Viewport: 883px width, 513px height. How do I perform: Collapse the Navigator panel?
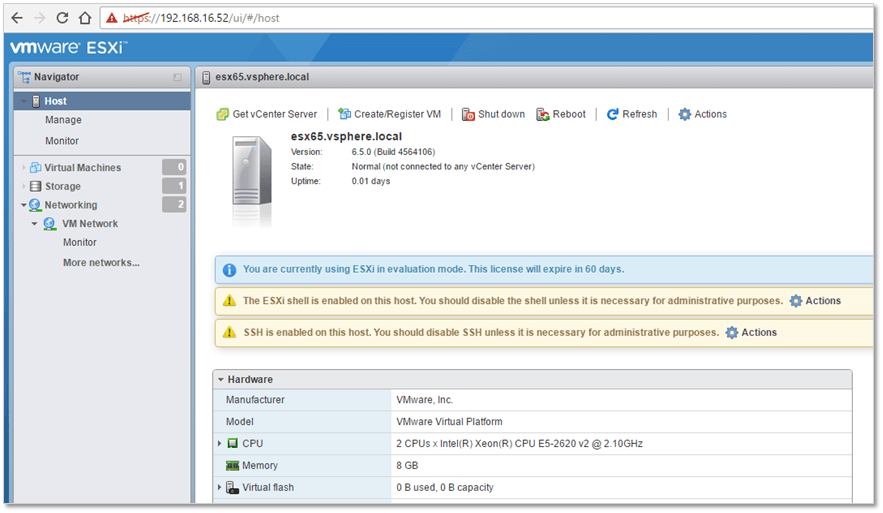pyautogui.click(x=177, y=77)
